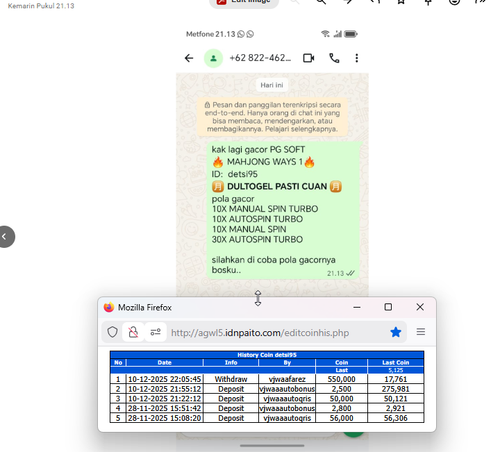Select the last coin value '2,921'
Image resolution: width=500 pixels, height=452 pixels.
[396, 408]
